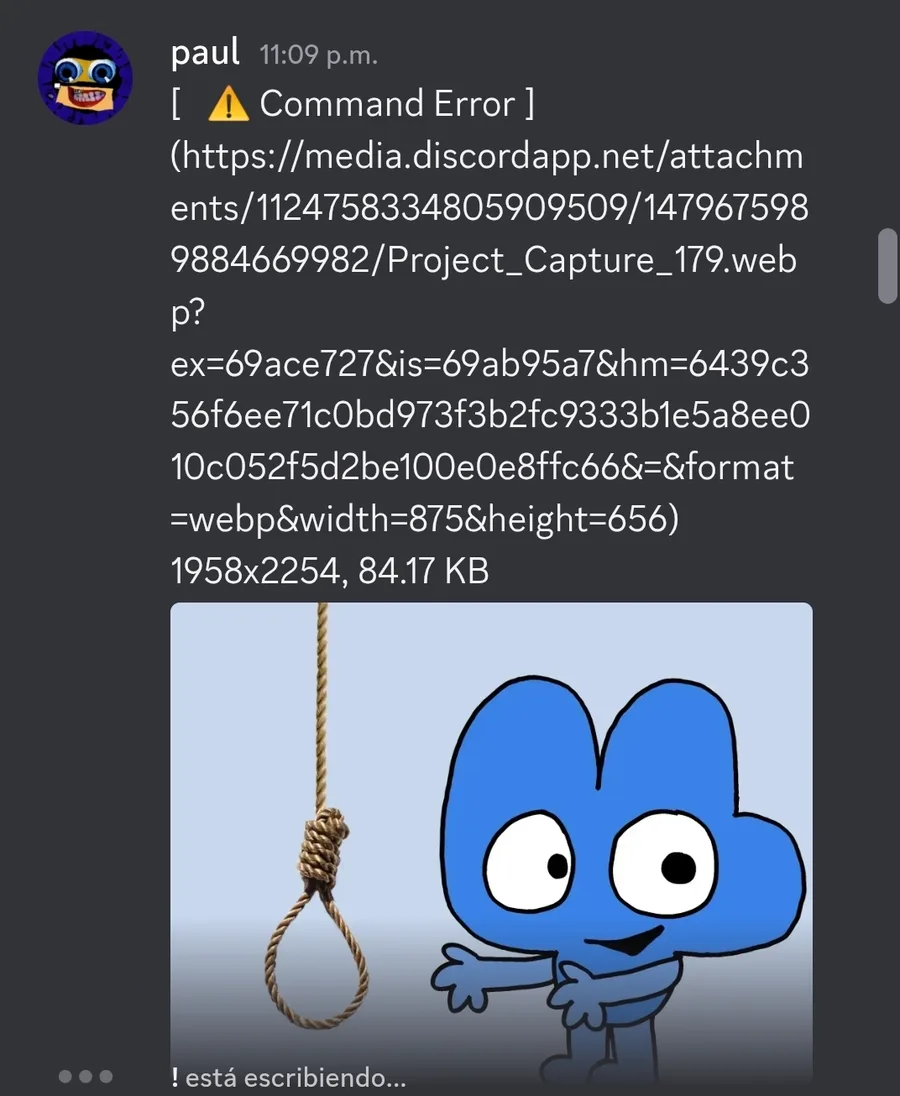
Task: Click the webp width and height URL line
Action: 425,519
